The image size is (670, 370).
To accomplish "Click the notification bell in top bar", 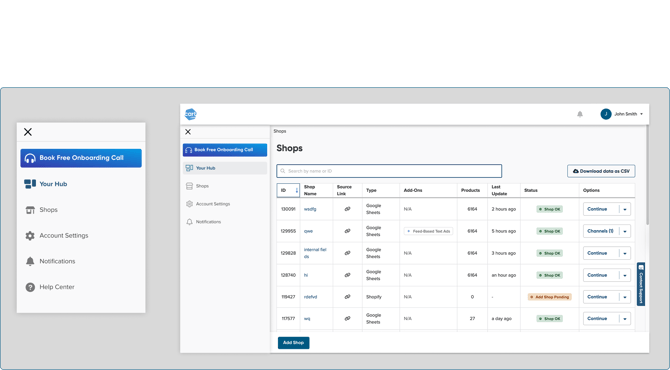I will coord(580,114).
